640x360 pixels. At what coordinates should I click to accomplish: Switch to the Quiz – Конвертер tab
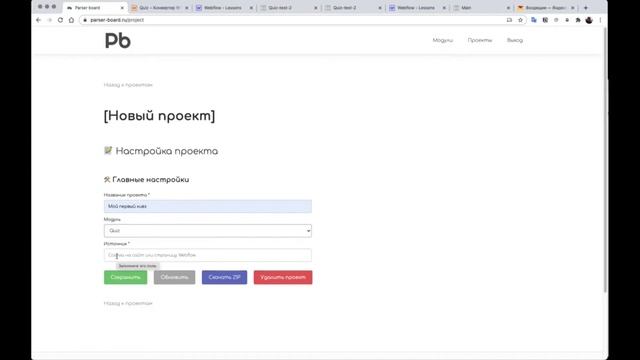[160, 8]
